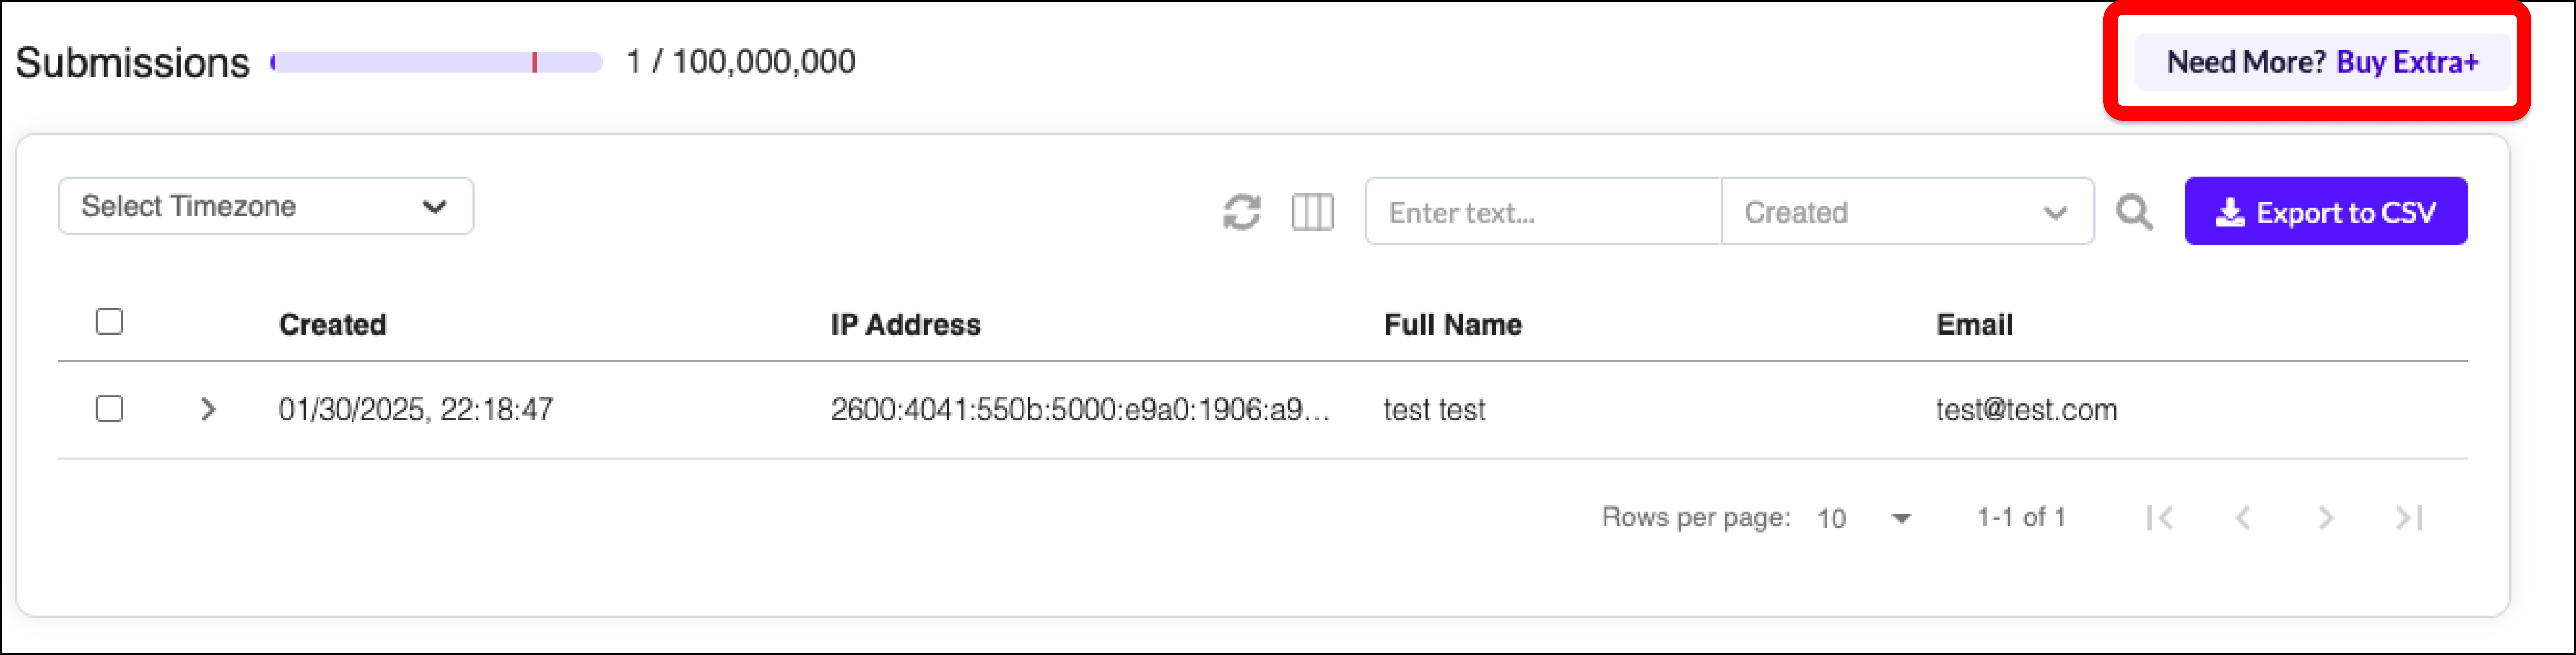Open the Select Timezone dropdown
This screenshot has width=2576, height=655.
(266, 206)
